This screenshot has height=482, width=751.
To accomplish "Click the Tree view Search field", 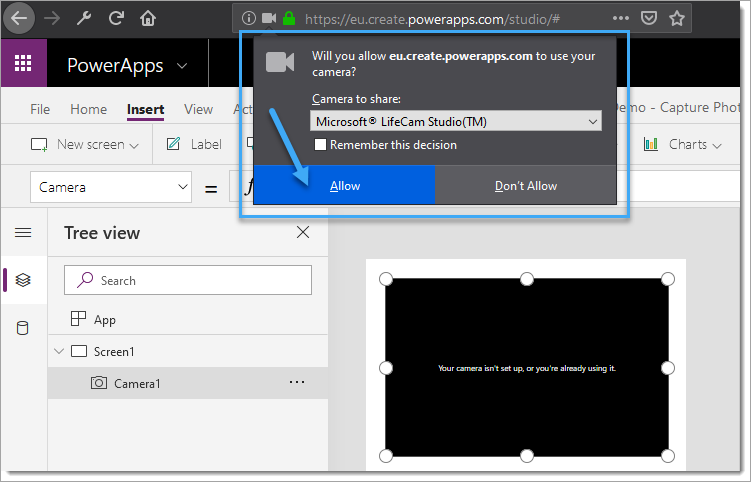I will (x=188, y=280).
